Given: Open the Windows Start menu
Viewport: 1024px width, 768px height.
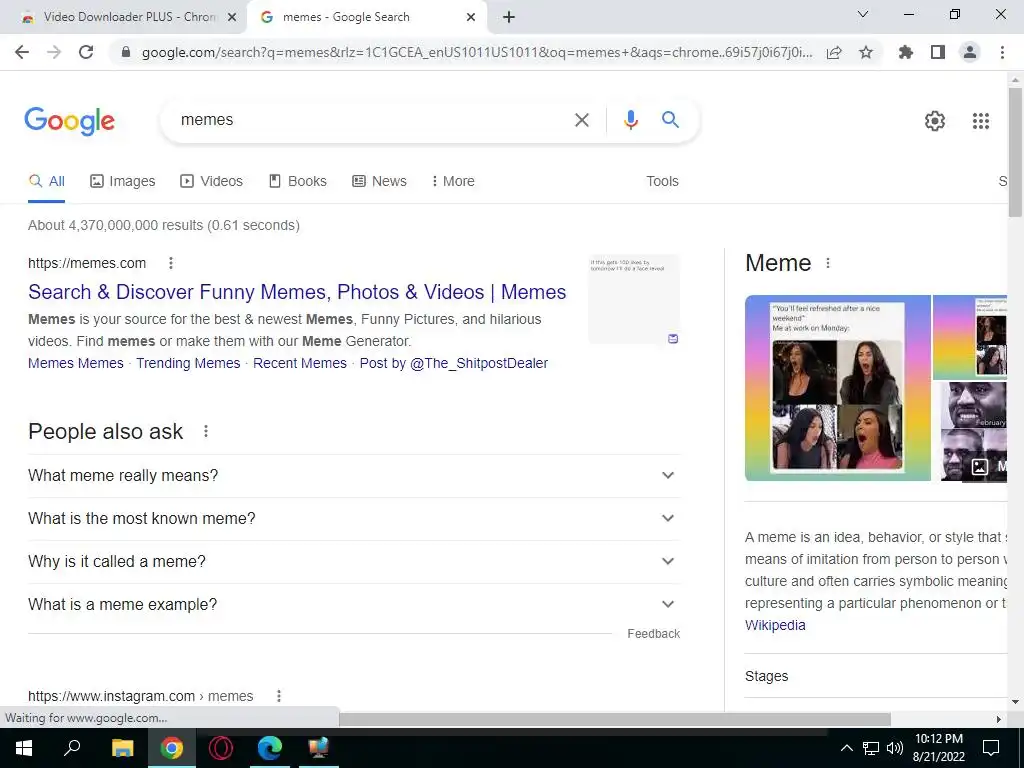Looking at the screenshot, I should pos(24,748).
